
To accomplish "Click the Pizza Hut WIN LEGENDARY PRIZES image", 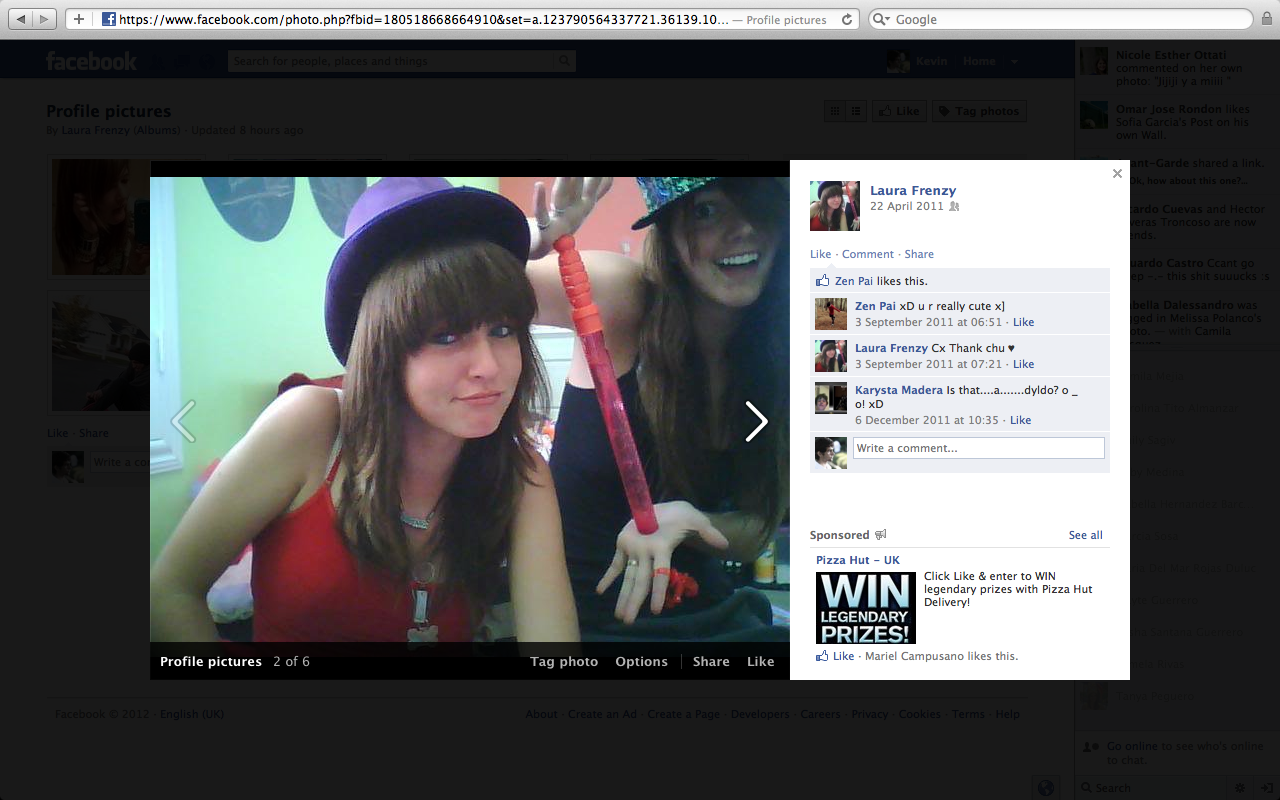I will pos(866,607).
